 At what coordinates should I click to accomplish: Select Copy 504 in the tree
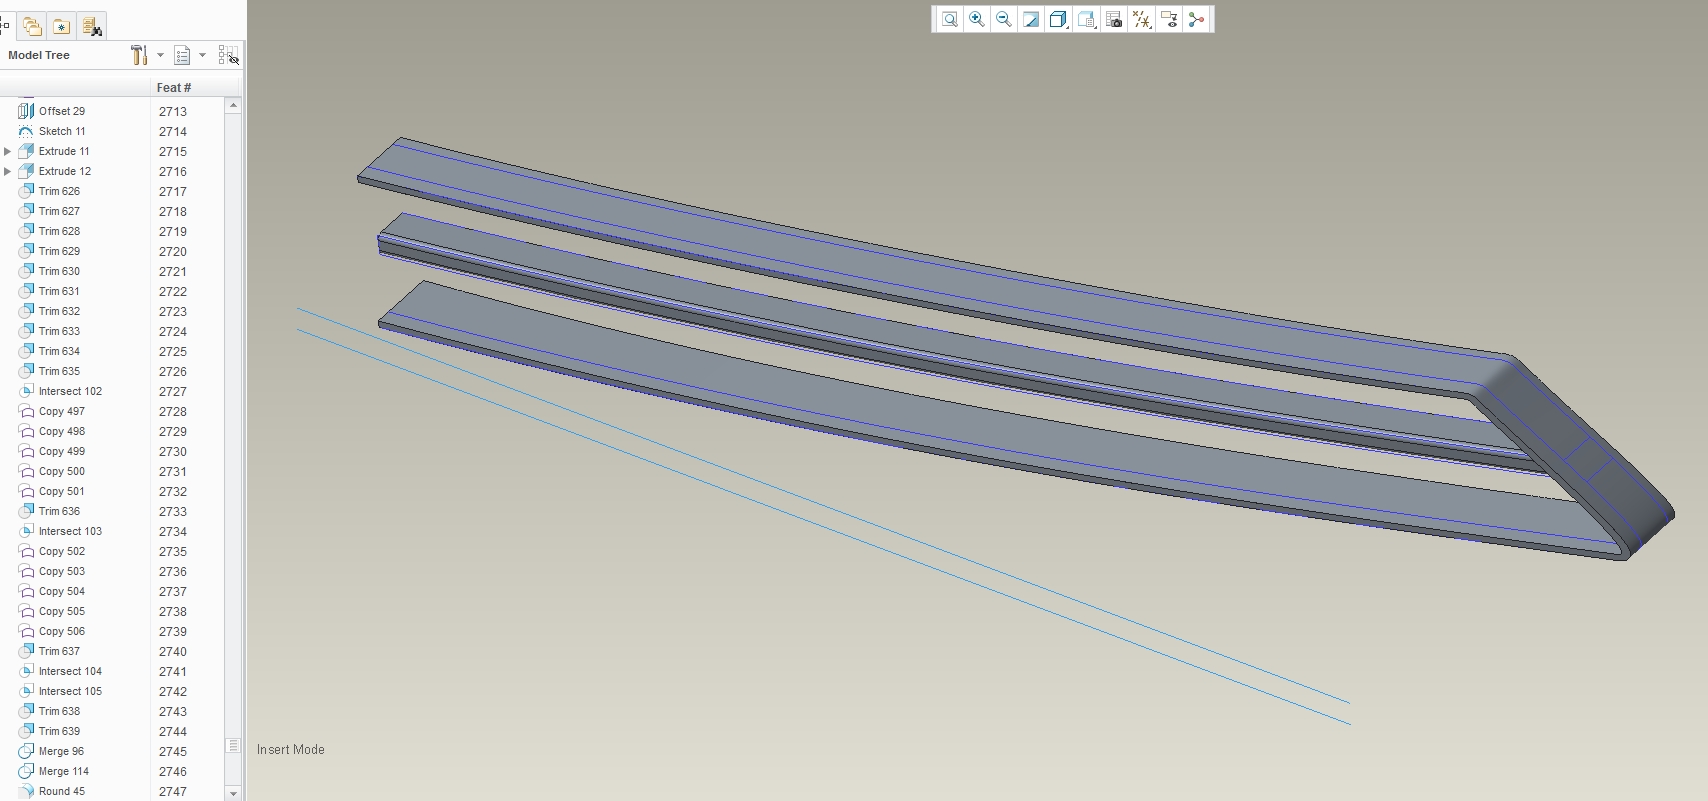tap(62, 591)
